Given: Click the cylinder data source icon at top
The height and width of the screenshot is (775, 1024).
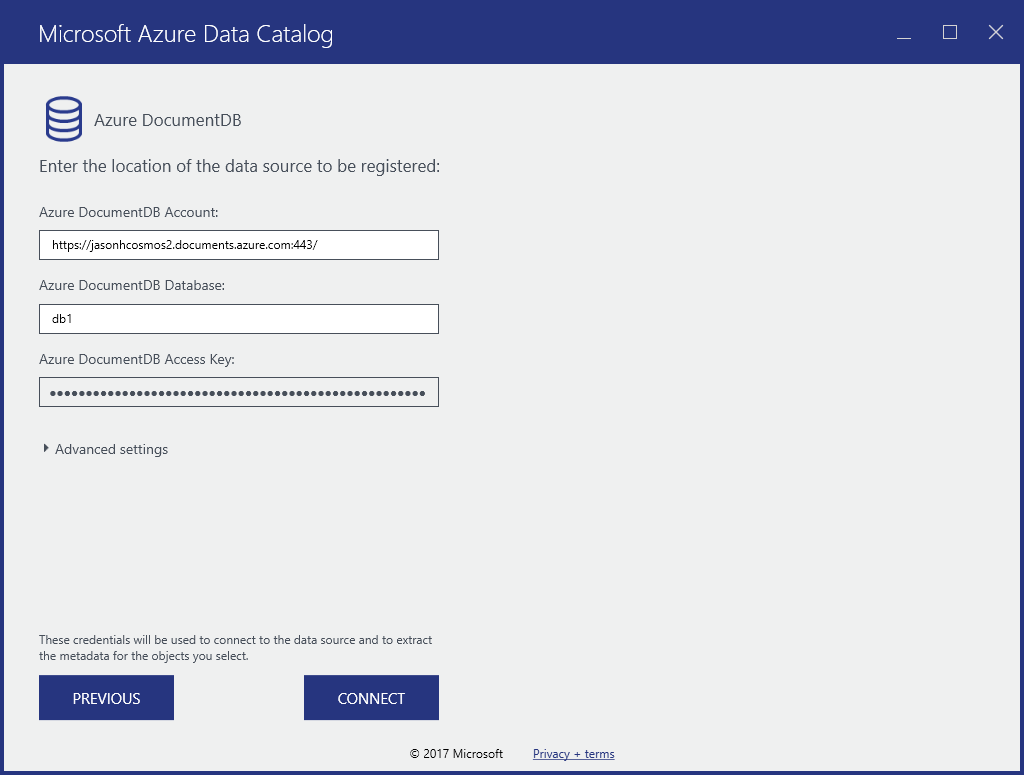Looking at the screenshot, I should pos(63,118).
